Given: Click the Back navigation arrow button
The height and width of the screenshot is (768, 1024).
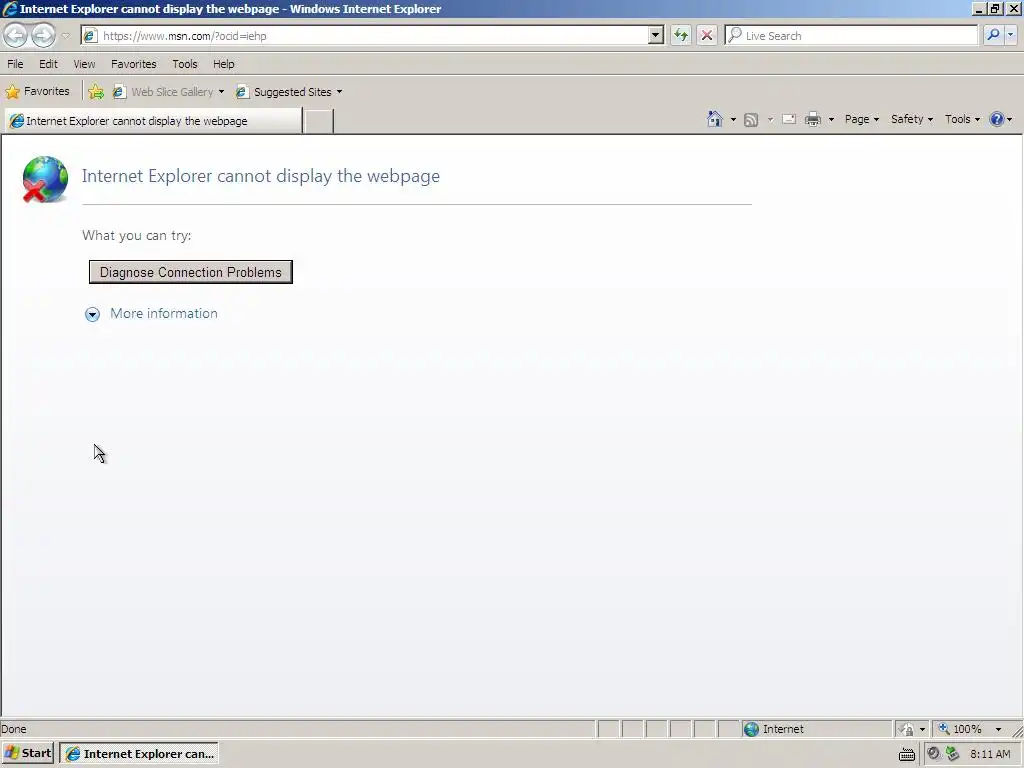Looking at the screenshot, I should tap(16, 35).
